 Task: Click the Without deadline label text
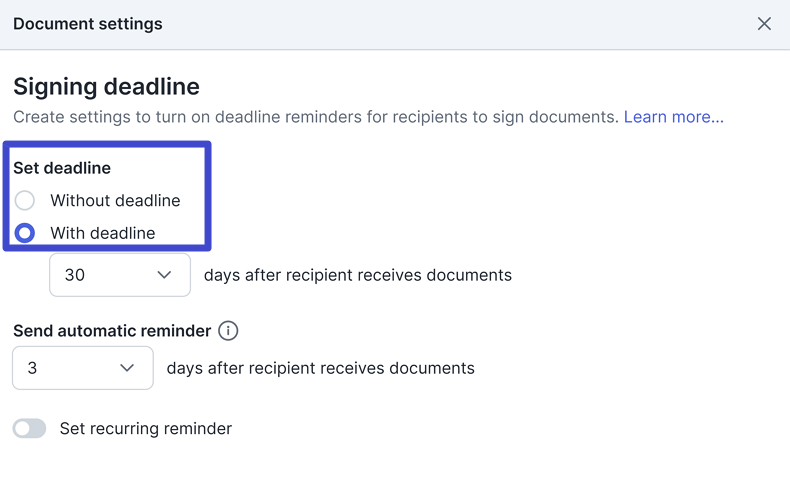coord(115,201)
